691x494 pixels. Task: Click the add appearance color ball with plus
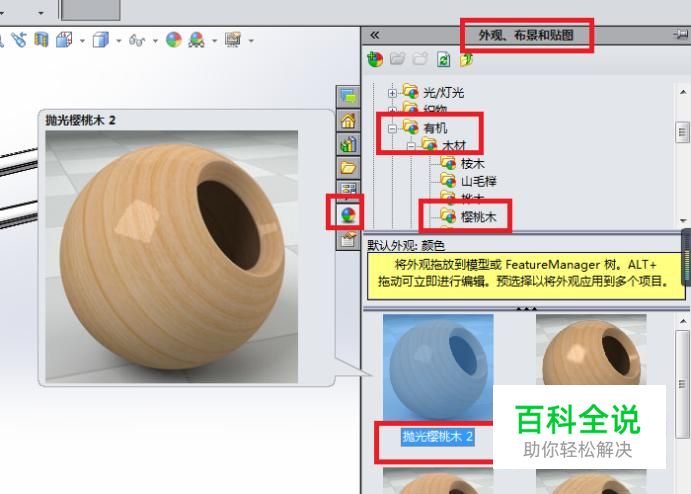pos(375,59)
